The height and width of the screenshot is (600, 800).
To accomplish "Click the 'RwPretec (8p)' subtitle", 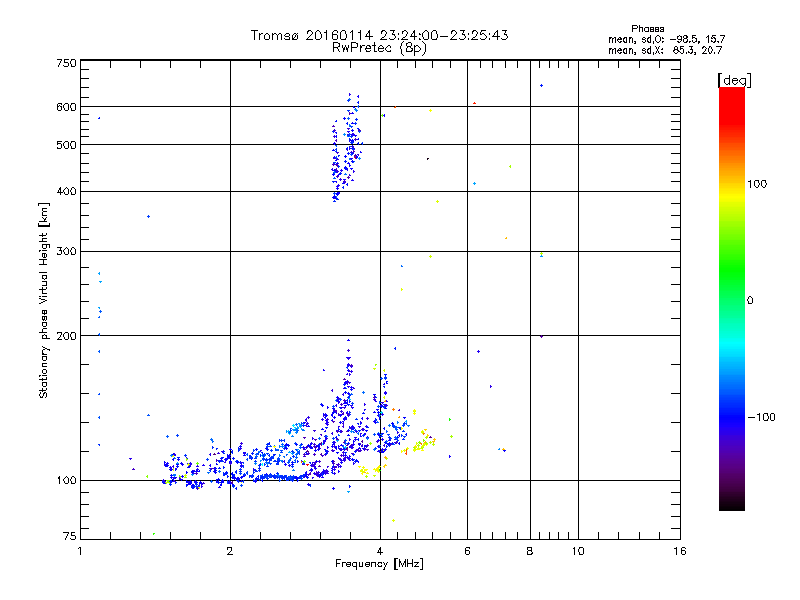I will [379, 48].
